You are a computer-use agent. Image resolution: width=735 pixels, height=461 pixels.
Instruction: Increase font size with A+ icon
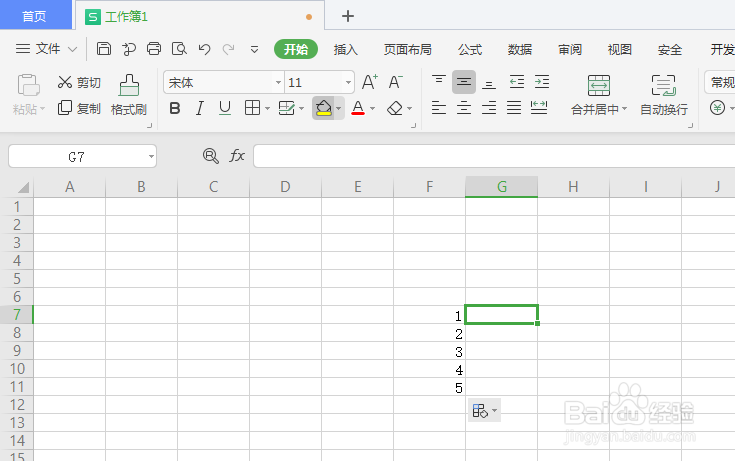[369, 82]
